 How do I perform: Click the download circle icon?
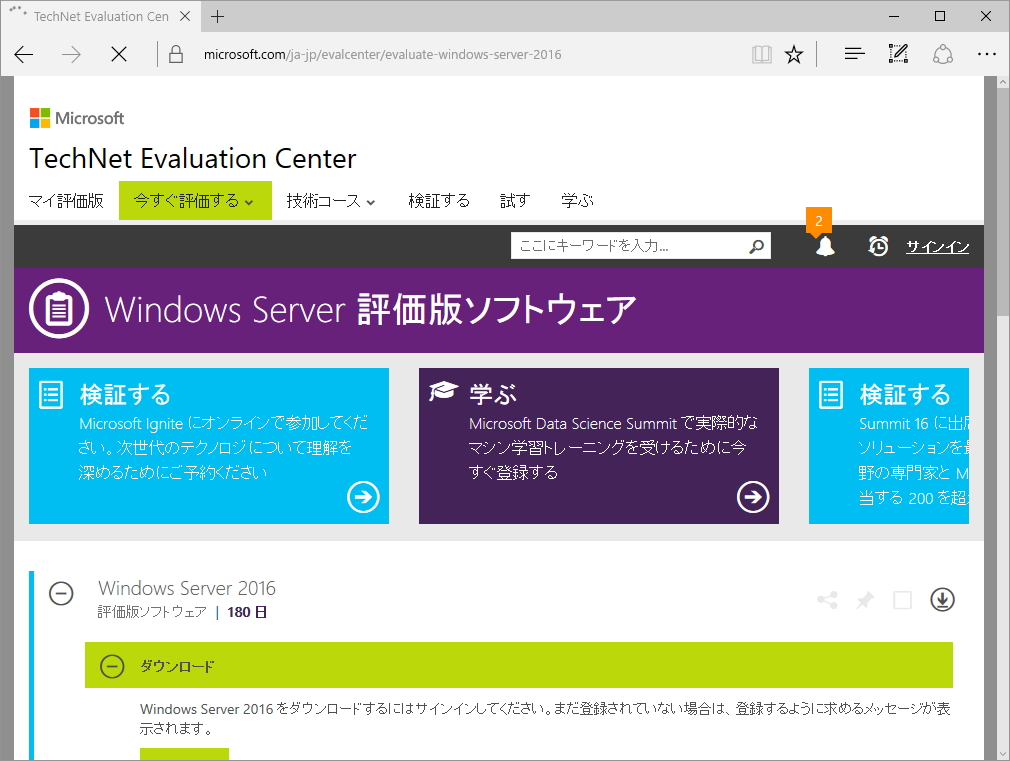[942, 599]
